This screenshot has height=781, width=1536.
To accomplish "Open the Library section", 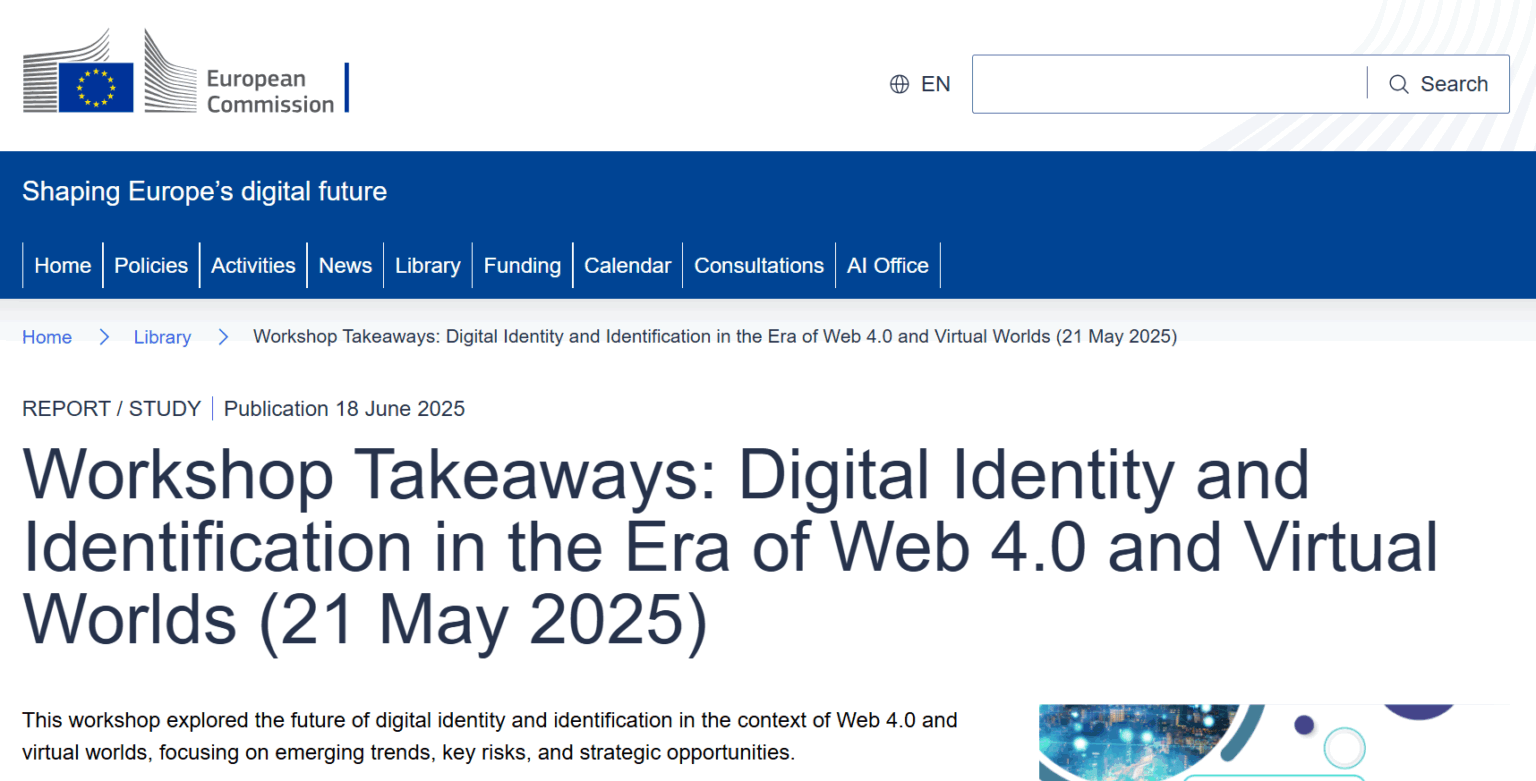I will click(428, 265).
